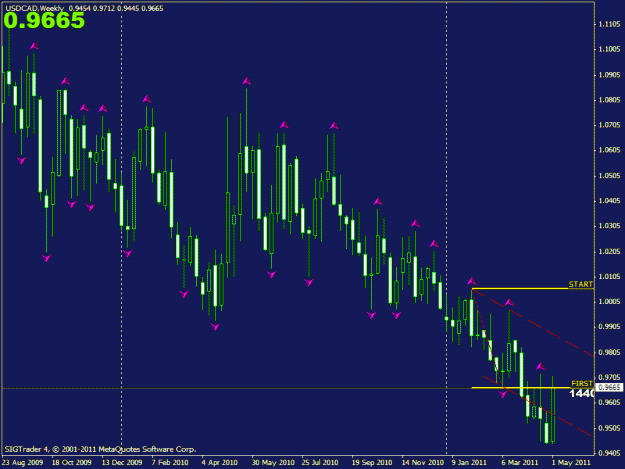The width and height of the screenshot is (625, 469).
Task: Click the 1.0905 price axis label
Action: [x=609, y=75]
